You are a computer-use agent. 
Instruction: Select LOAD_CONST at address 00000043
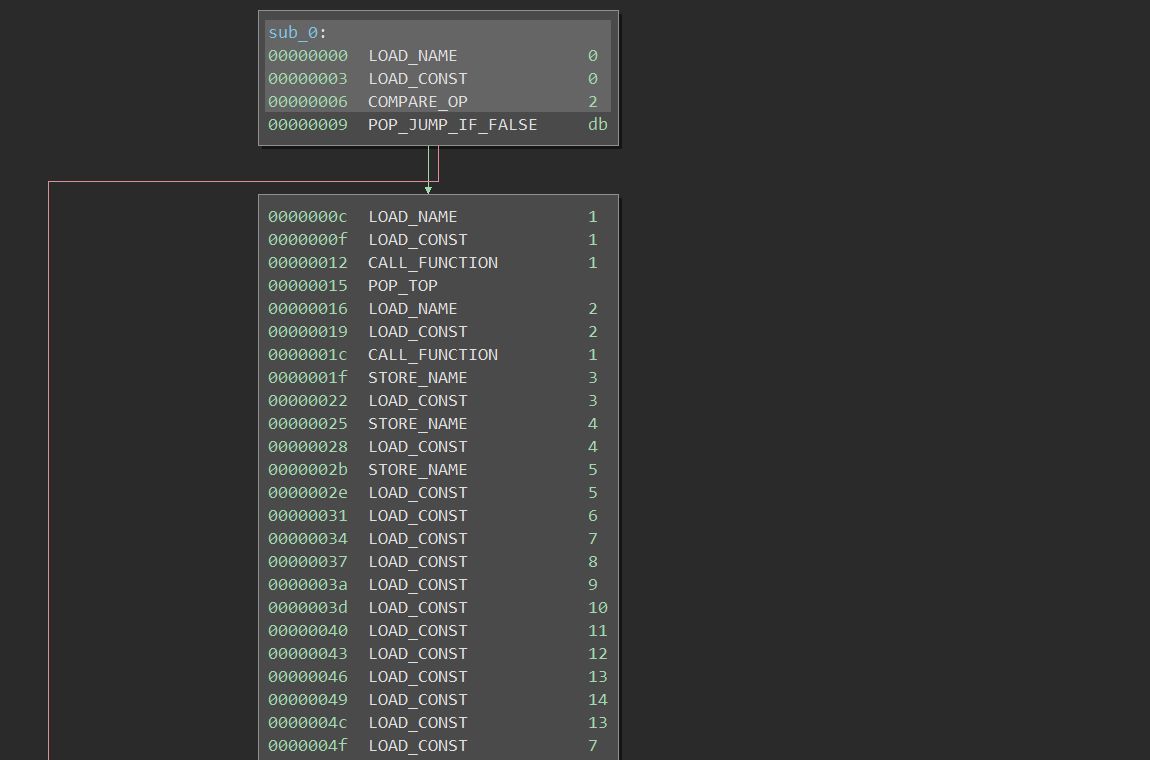pyautogui.click(x=417, y=654)
